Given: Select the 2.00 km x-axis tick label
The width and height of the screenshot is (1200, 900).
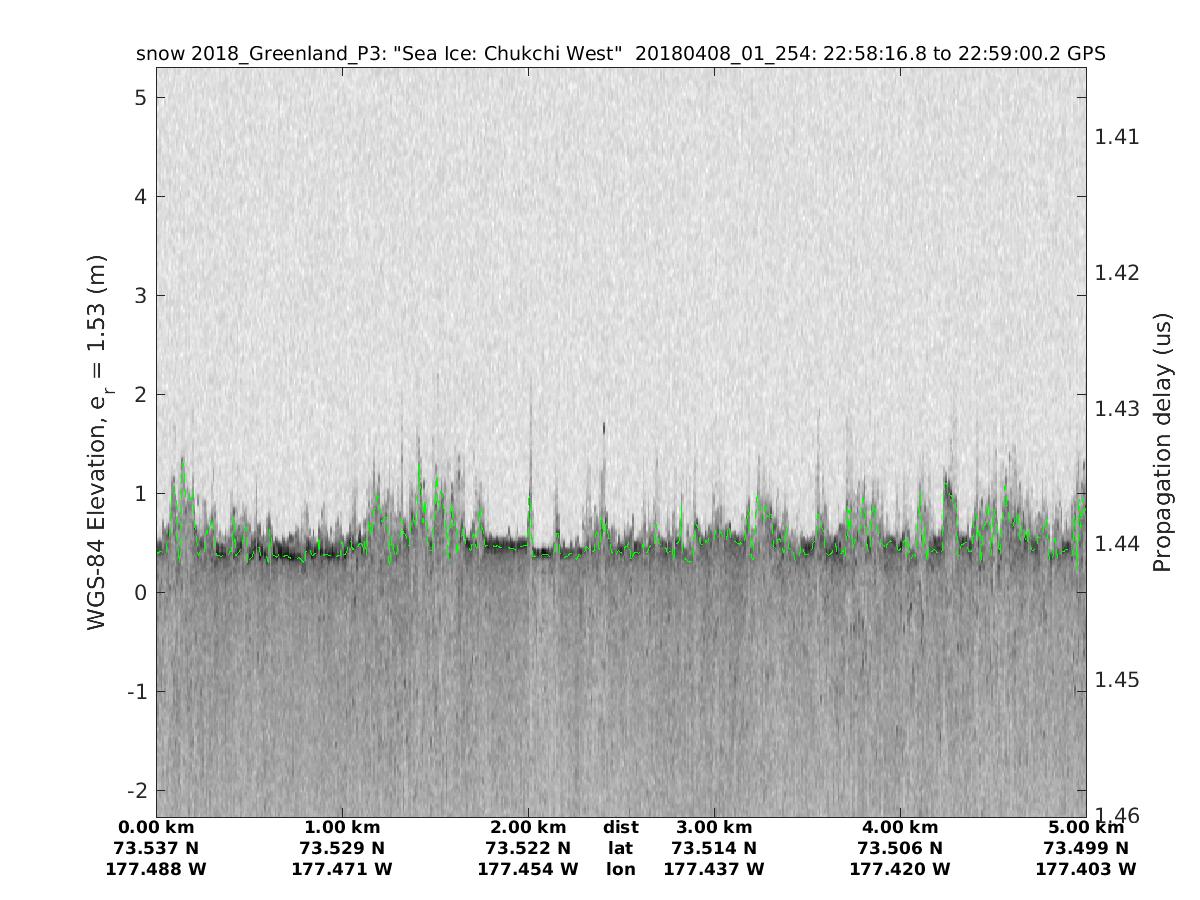Looking at the screenshot, I should pos(528,827).
